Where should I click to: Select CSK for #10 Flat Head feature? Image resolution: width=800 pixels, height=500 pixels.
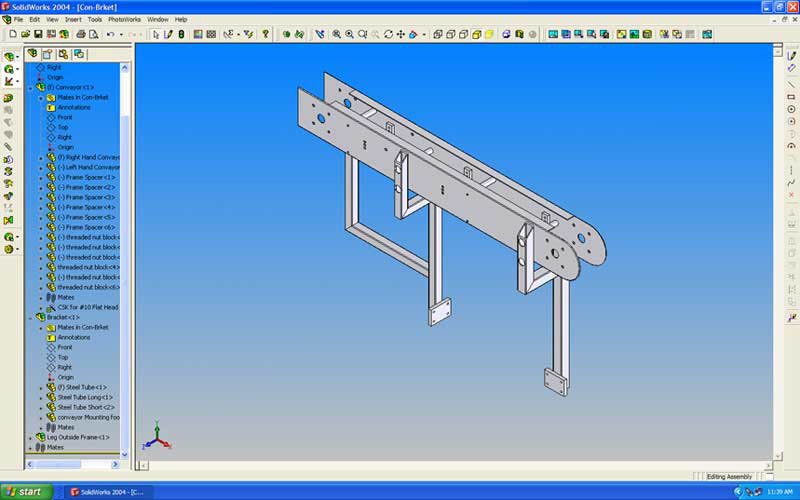pos(88,307)
